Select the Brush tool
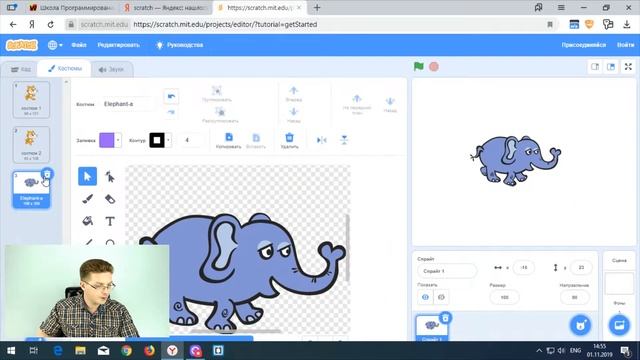Screen dimensions: 640x360 pos(87,199)
